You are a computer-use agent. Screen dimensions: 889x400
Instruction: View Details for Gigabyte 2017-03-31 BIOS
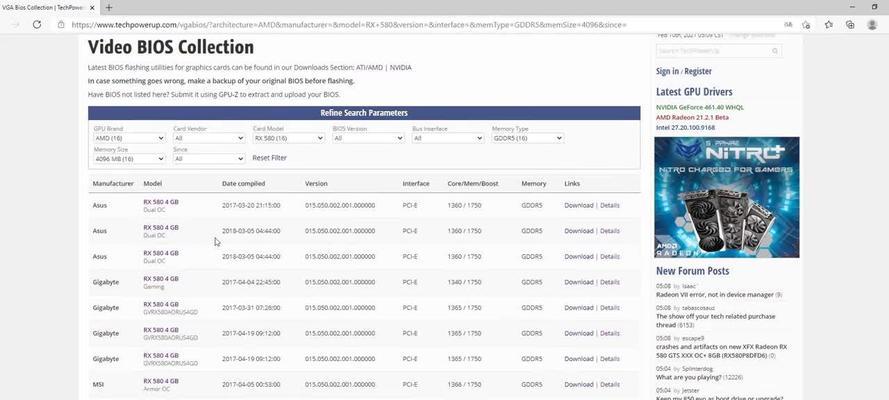609,308
